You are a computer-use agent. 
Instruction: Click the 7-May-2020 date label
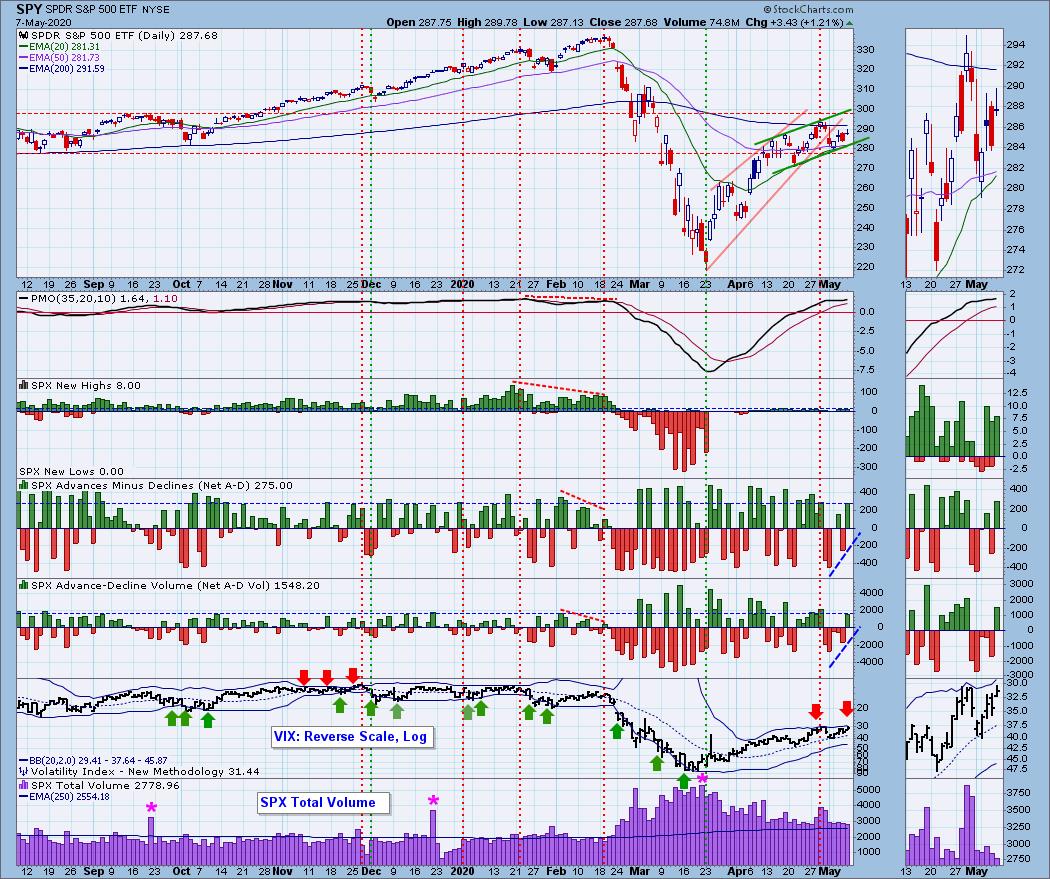[43, 22]
